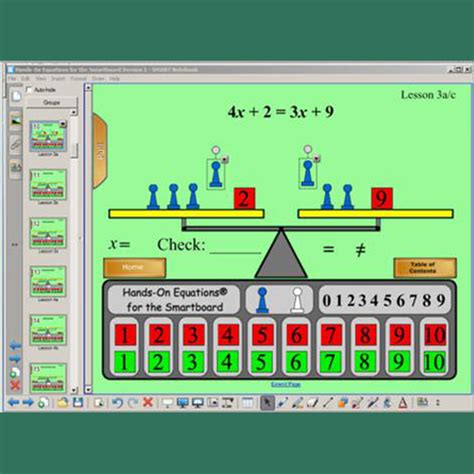Open the View menu

click(x=41, y=79)
